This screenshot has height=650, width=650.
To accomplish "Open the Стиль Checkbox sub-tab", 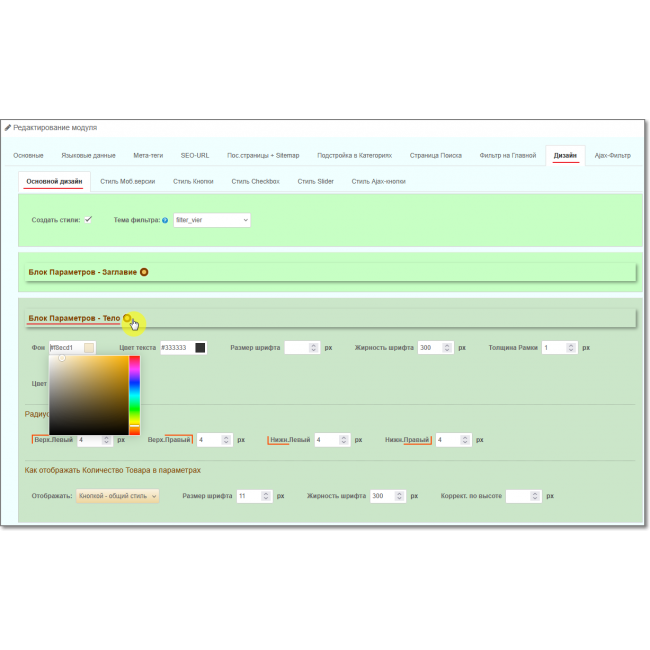I will point(255,182).
